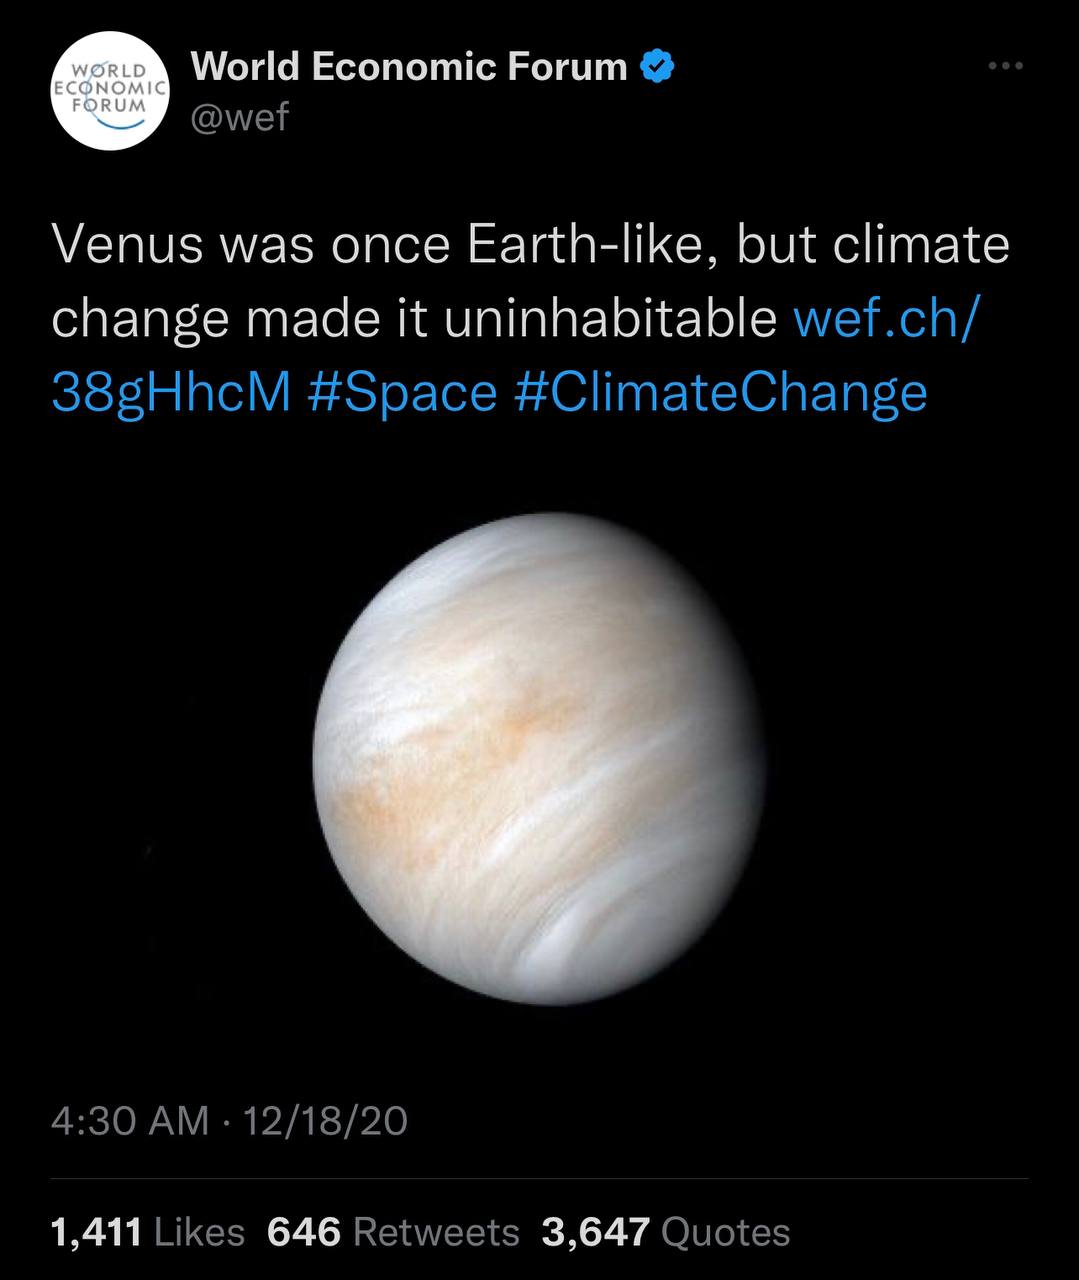This screenshot has height=1280, width=1079.
Task: Click the text "change made it uninhabitable"
Action: [x=414, y=320]
